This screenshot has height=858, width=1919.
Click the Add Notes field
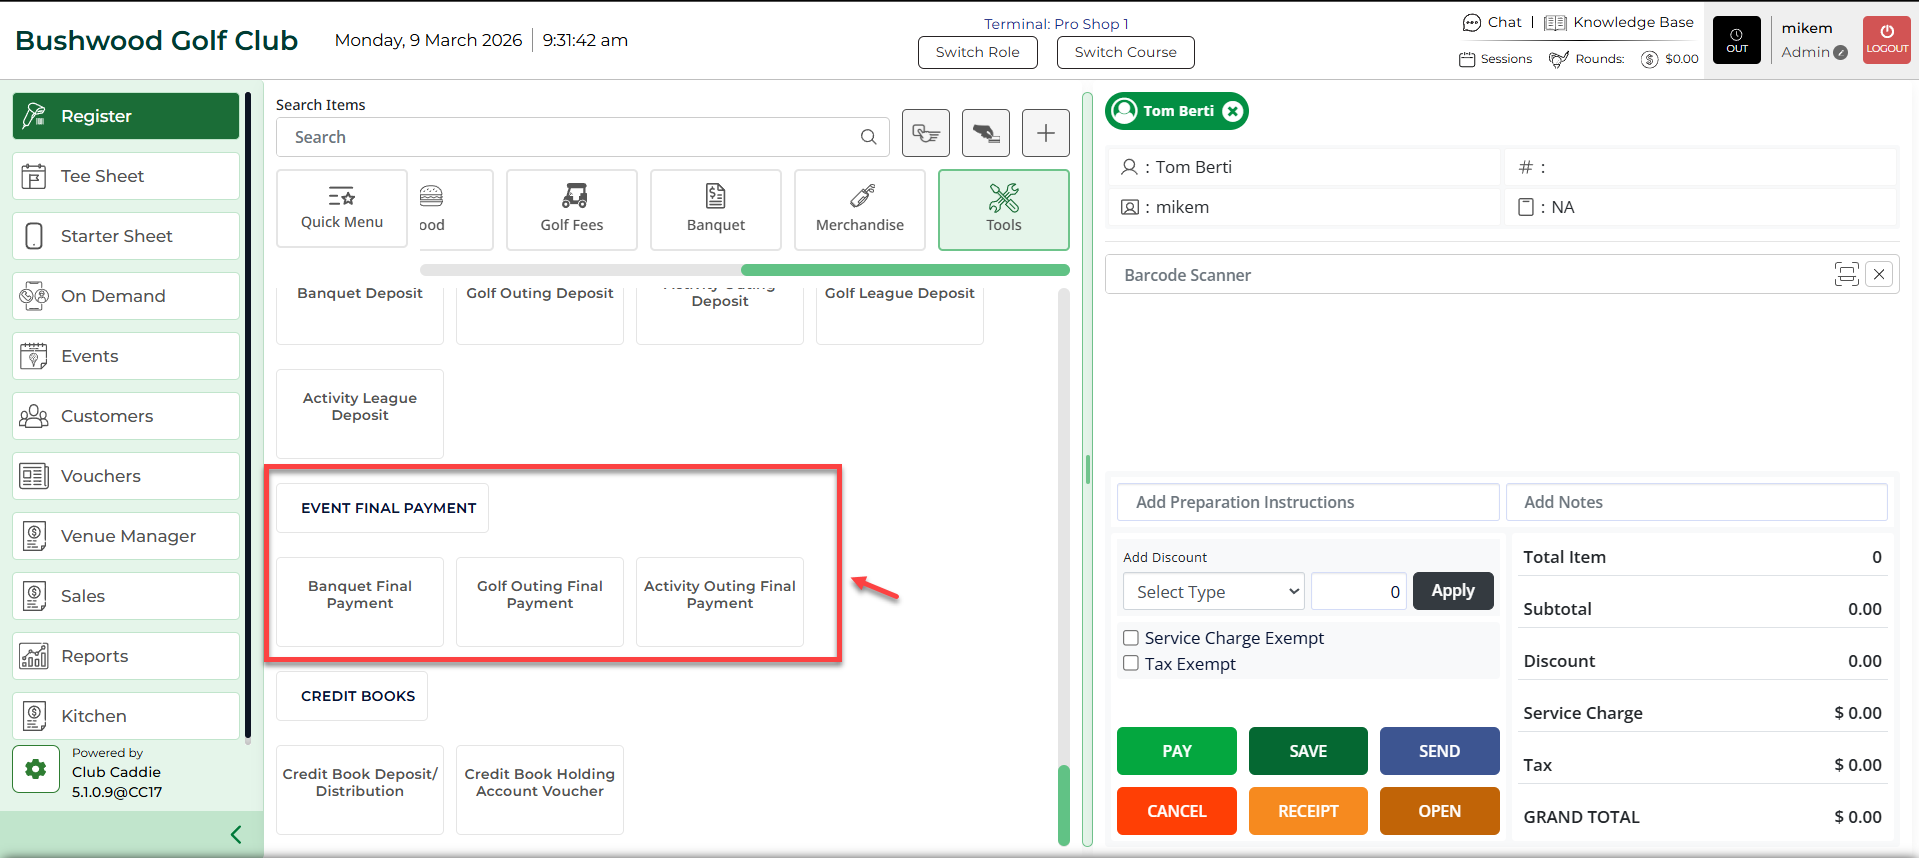[x=1696, y=502]
